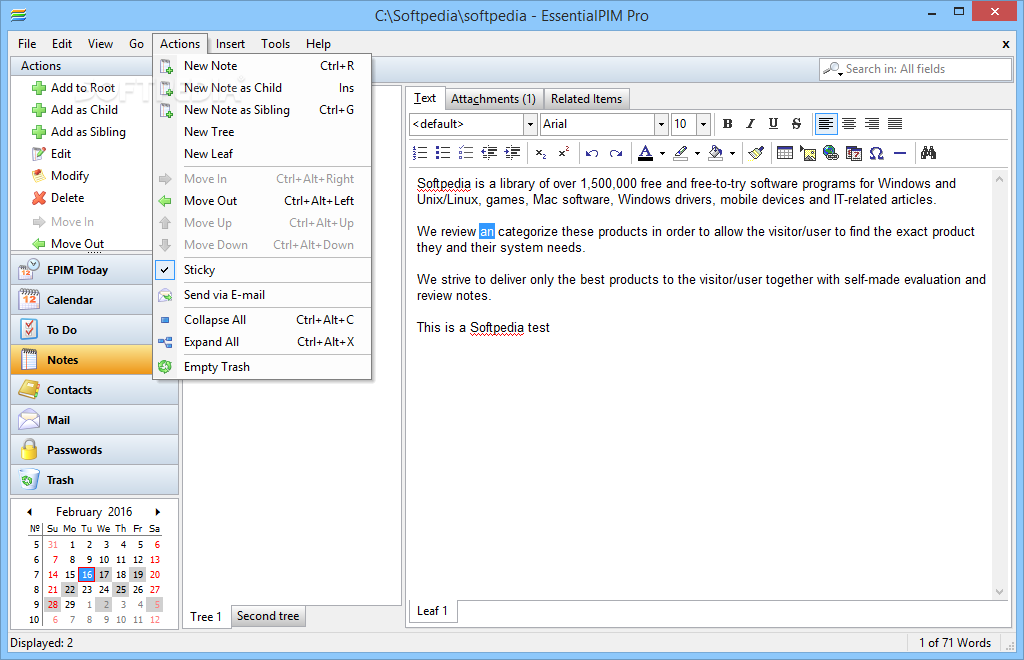1024x660 pixels.
Task: Select Collapse All menu entry
Action: coord(263,320)
